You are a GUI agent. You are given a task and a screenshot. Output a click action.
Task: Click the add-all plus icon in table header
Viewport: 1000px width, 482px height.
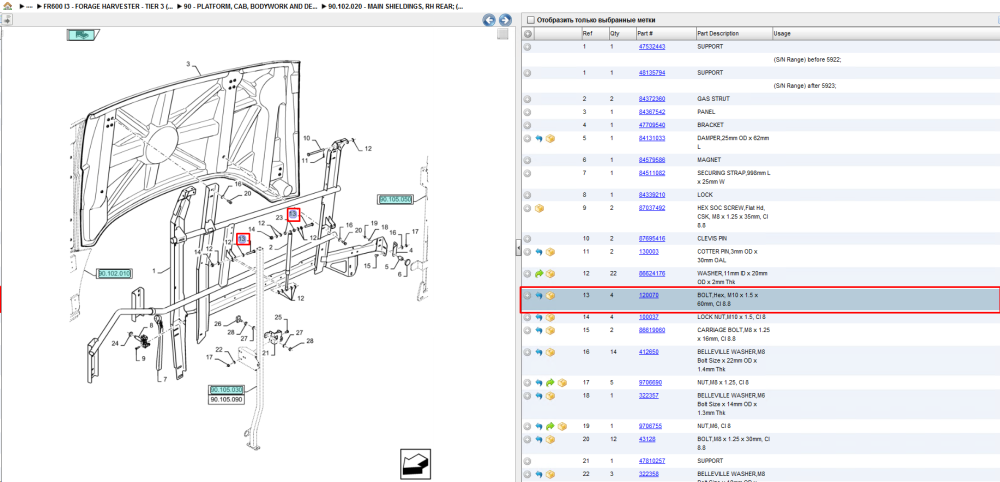click(x=528, y=34)
